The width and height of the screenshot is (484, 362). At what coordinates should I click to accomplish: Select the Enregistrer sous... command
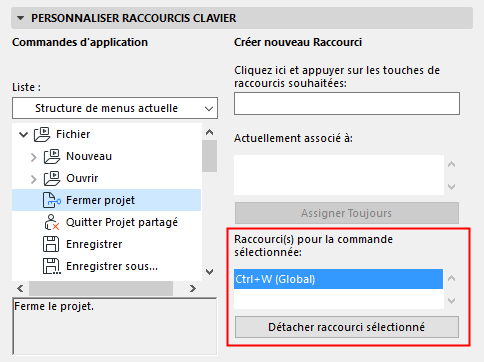(x=112, y=266)
